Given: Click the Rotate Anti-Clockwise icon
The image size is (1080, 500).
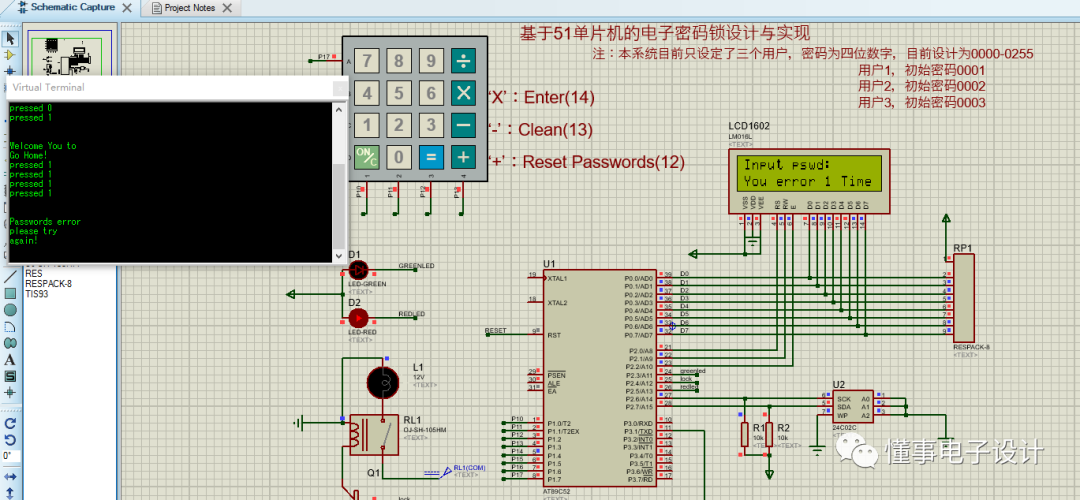Looking at the screenshot, I should click(10, 439).
